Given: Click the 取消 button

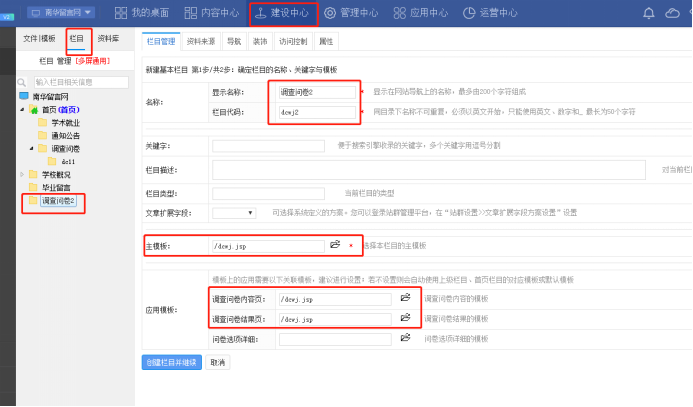Looking at the screenshot, I should [x=218, y=362].
